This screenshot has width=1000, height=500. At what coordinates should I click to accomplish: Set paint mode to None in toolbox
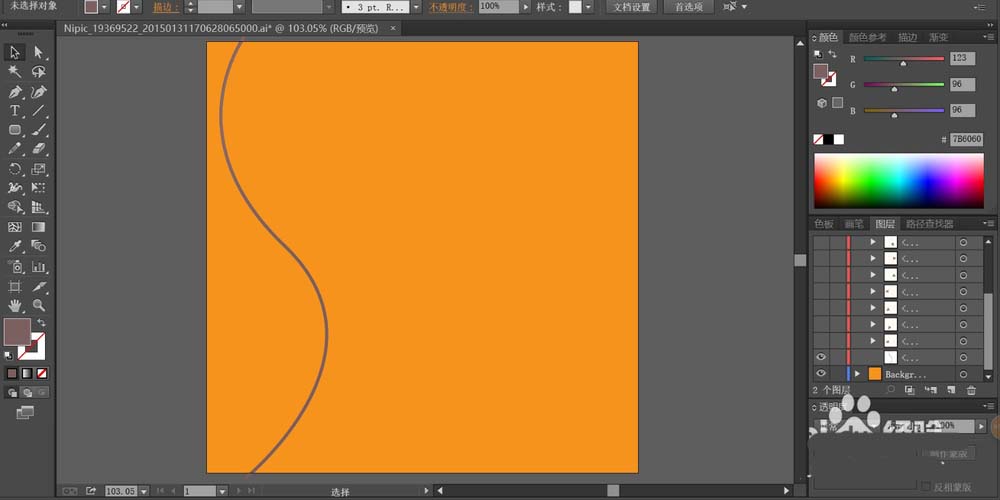point(42,373)
